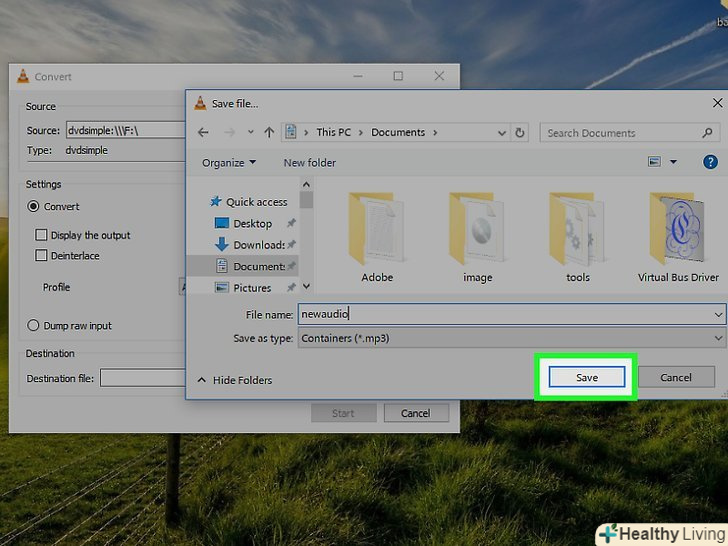Click the VLC cone icon in Save file title
728x546 pixels.
click(x=200, y=103)
